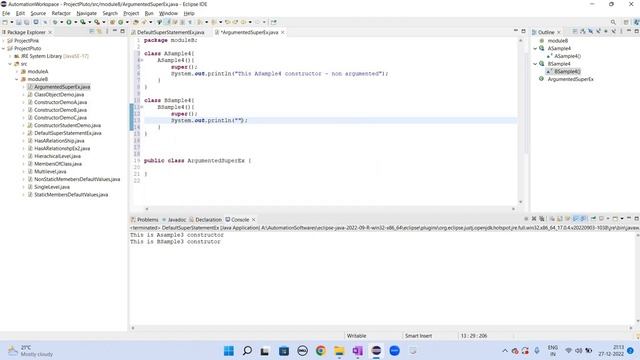The height and width of the screenshot is (360, 640).
Task: Toggle Sort in the Outline view
Action: point(582,31)
